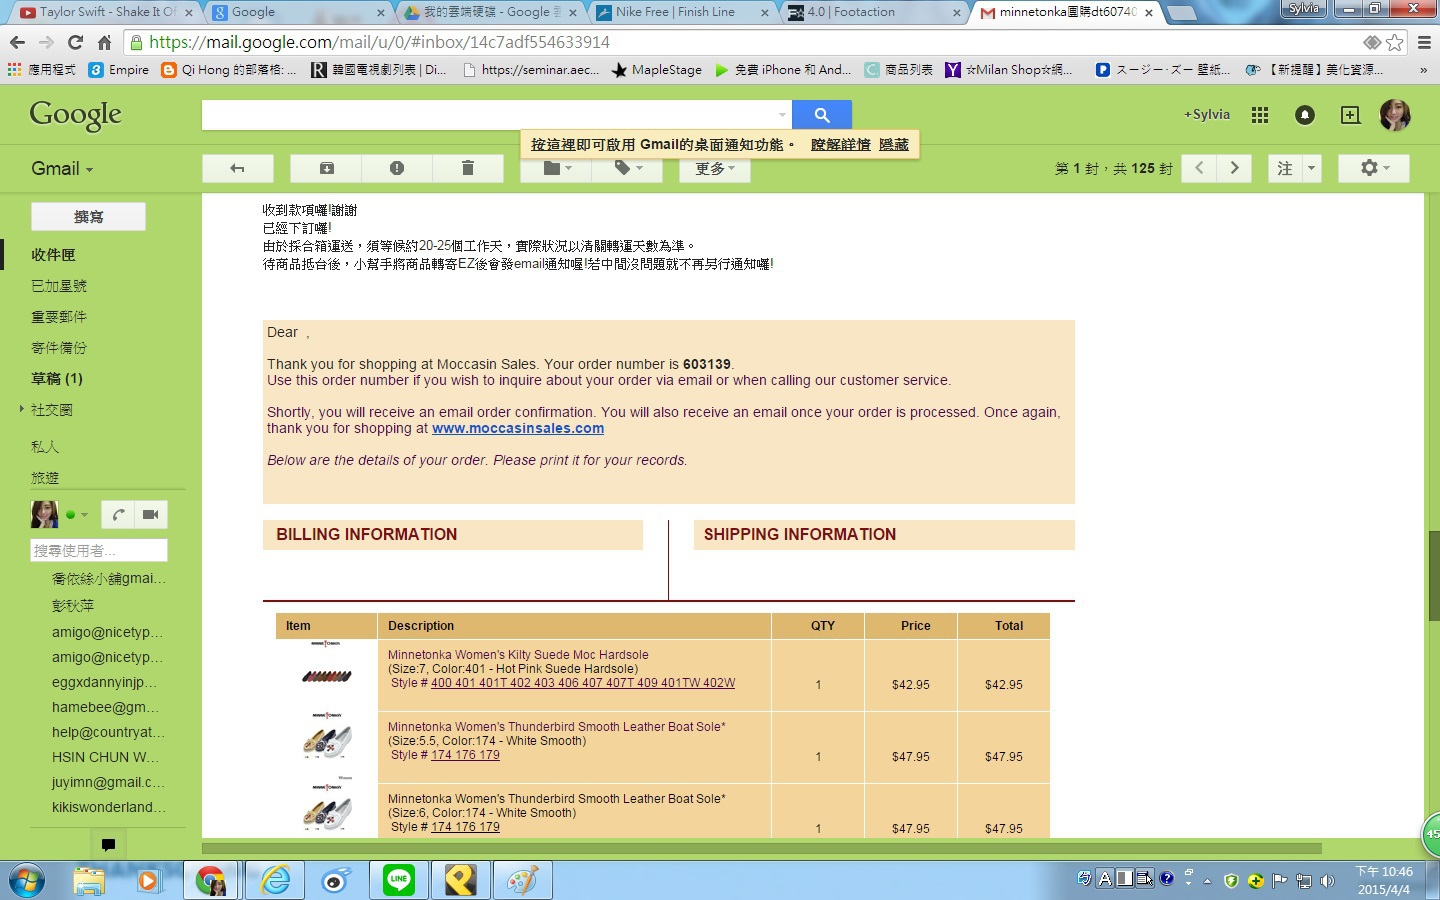Image resolution: width=1440 pixels, height=900 pixels.
Task: Open the Settings gear menu
Action: coord(1374,168)
